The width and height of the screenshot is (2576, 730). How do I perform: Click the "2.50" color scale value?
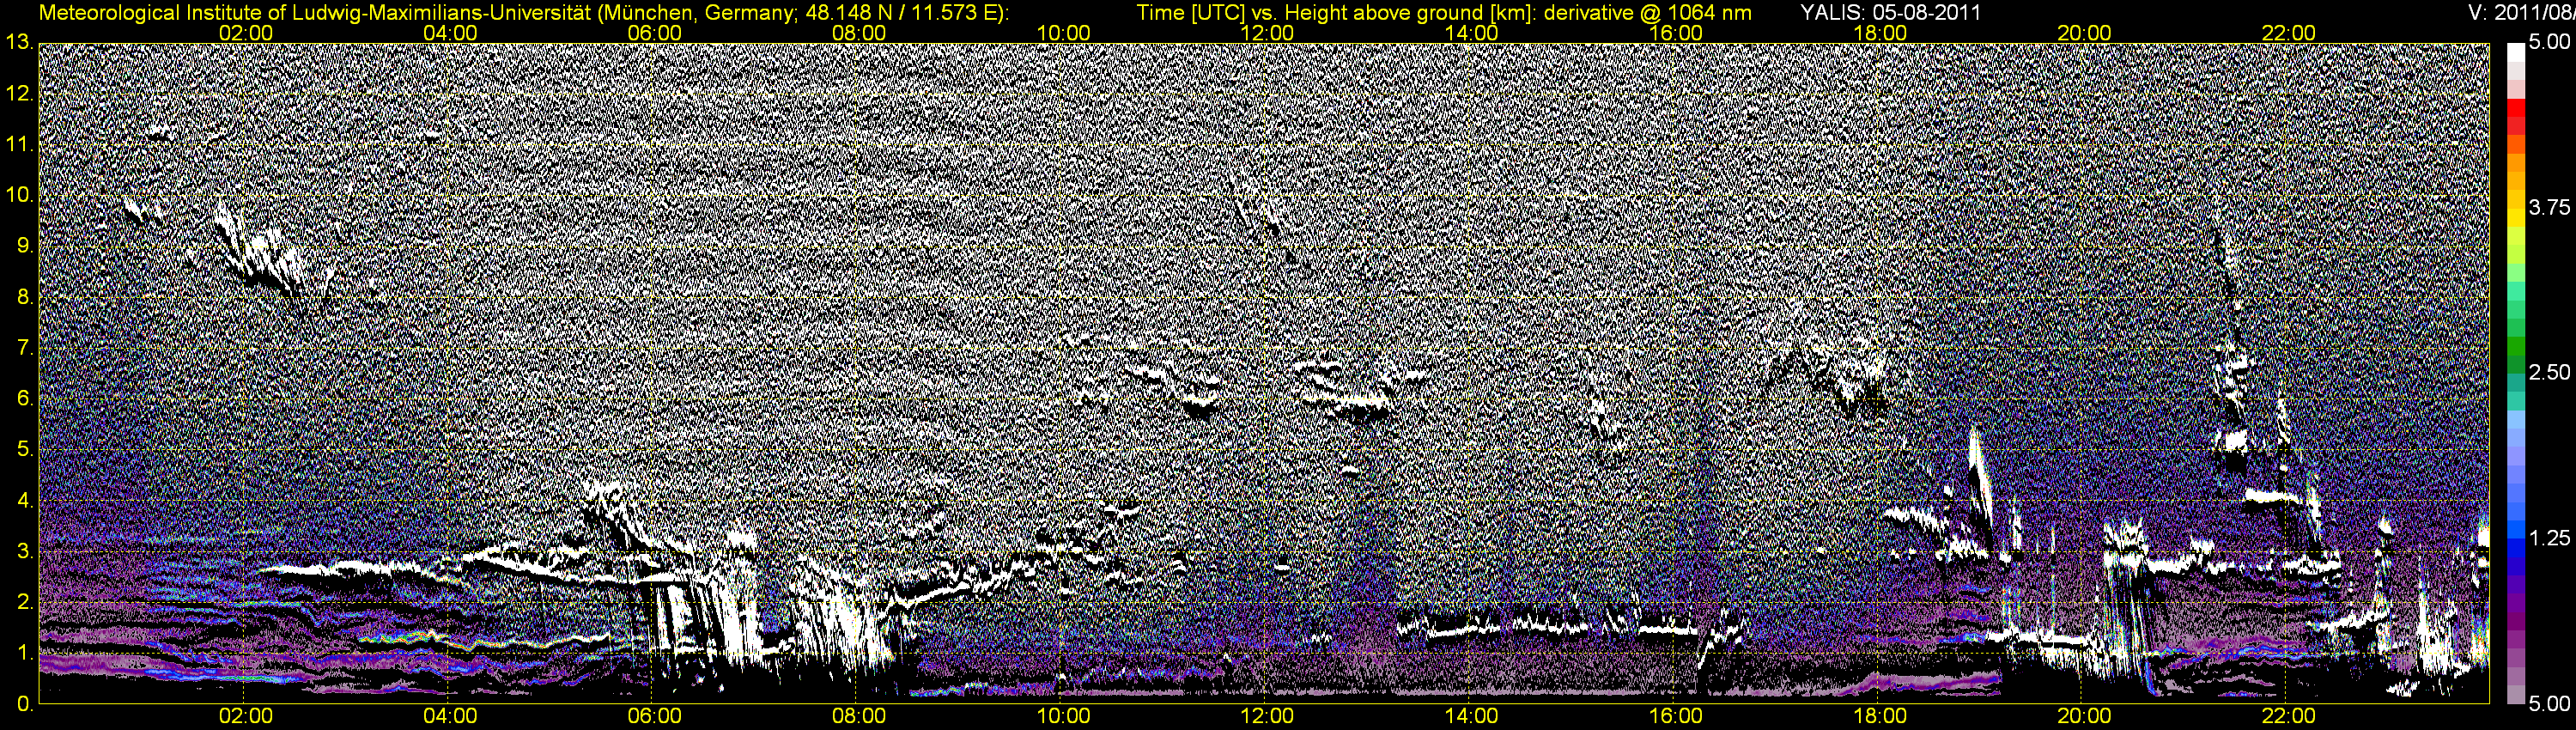pyautogui.click(x=2549, y=373)
